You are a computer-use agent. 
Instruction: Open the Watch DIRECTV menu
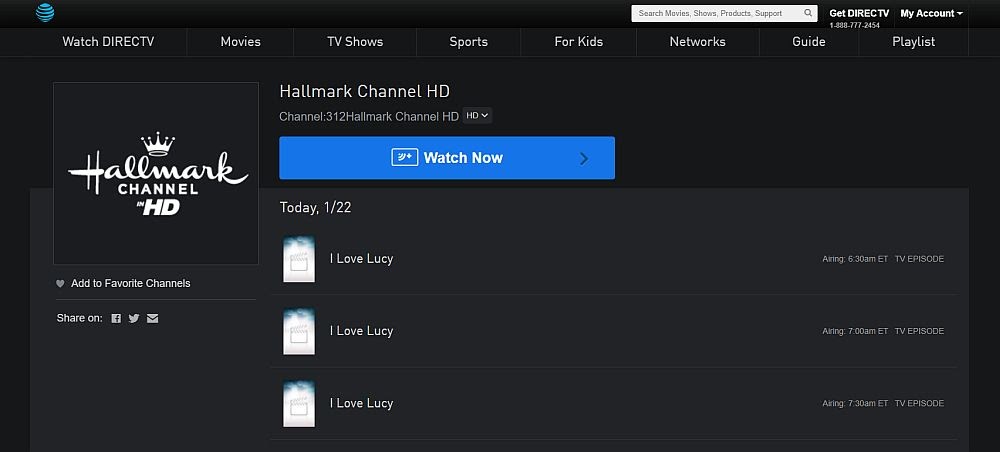point(108,42)
